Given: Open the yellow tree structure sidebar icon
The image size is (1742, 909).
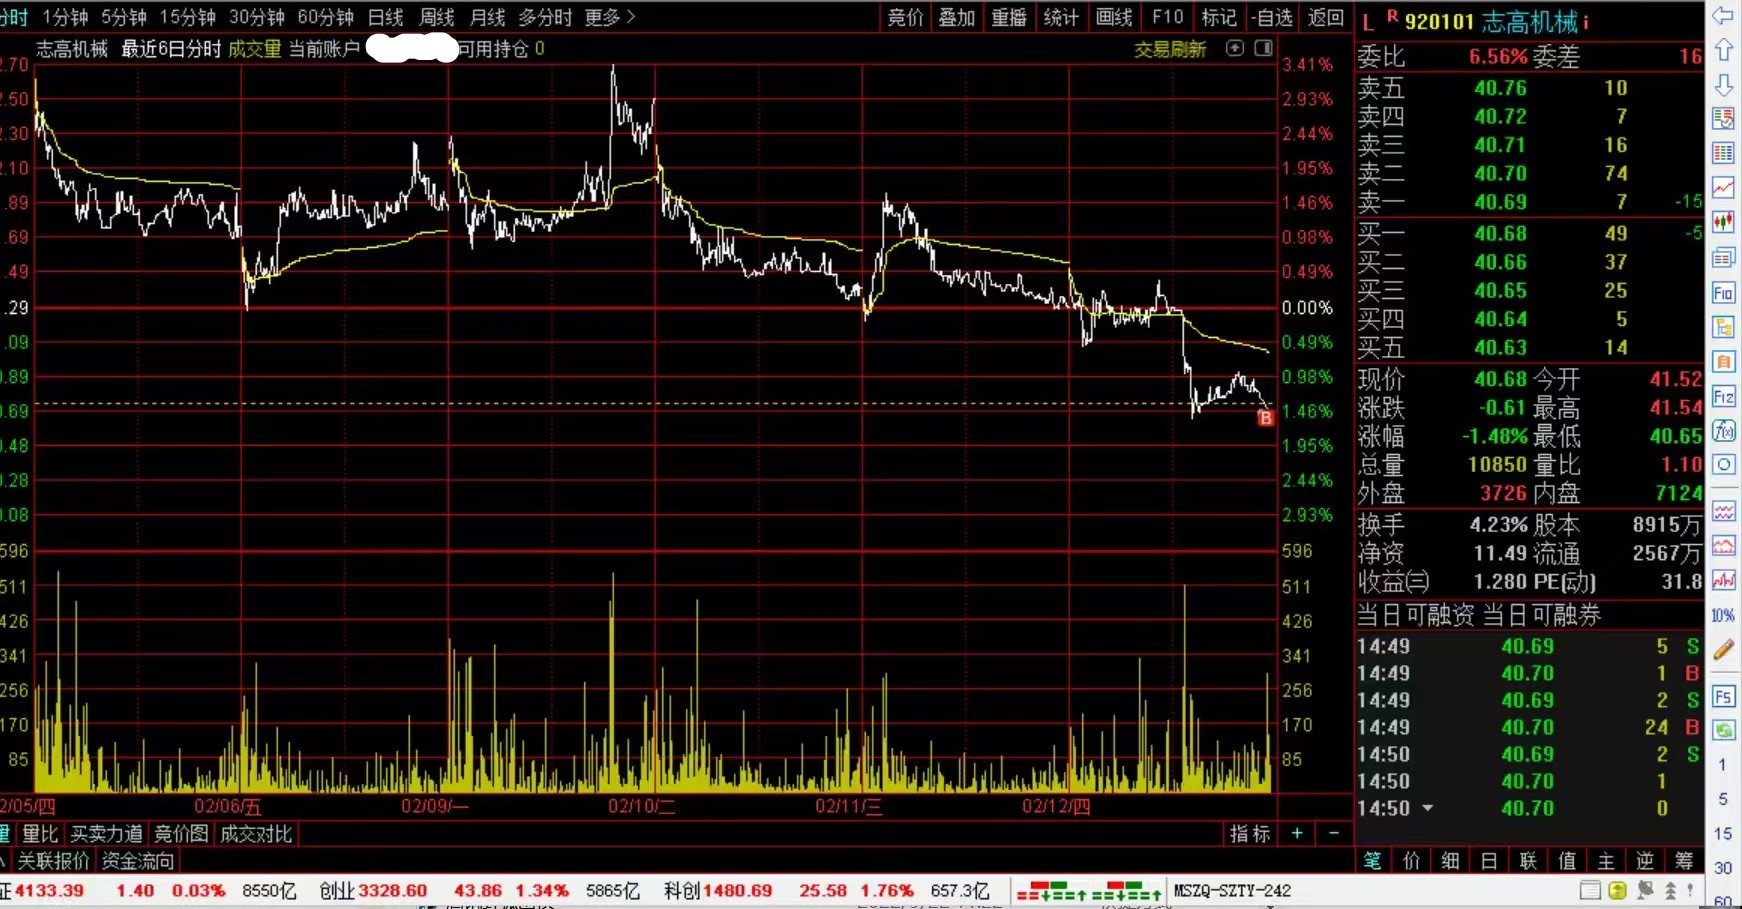Looking at the screenshot, I should (1723, 327).
